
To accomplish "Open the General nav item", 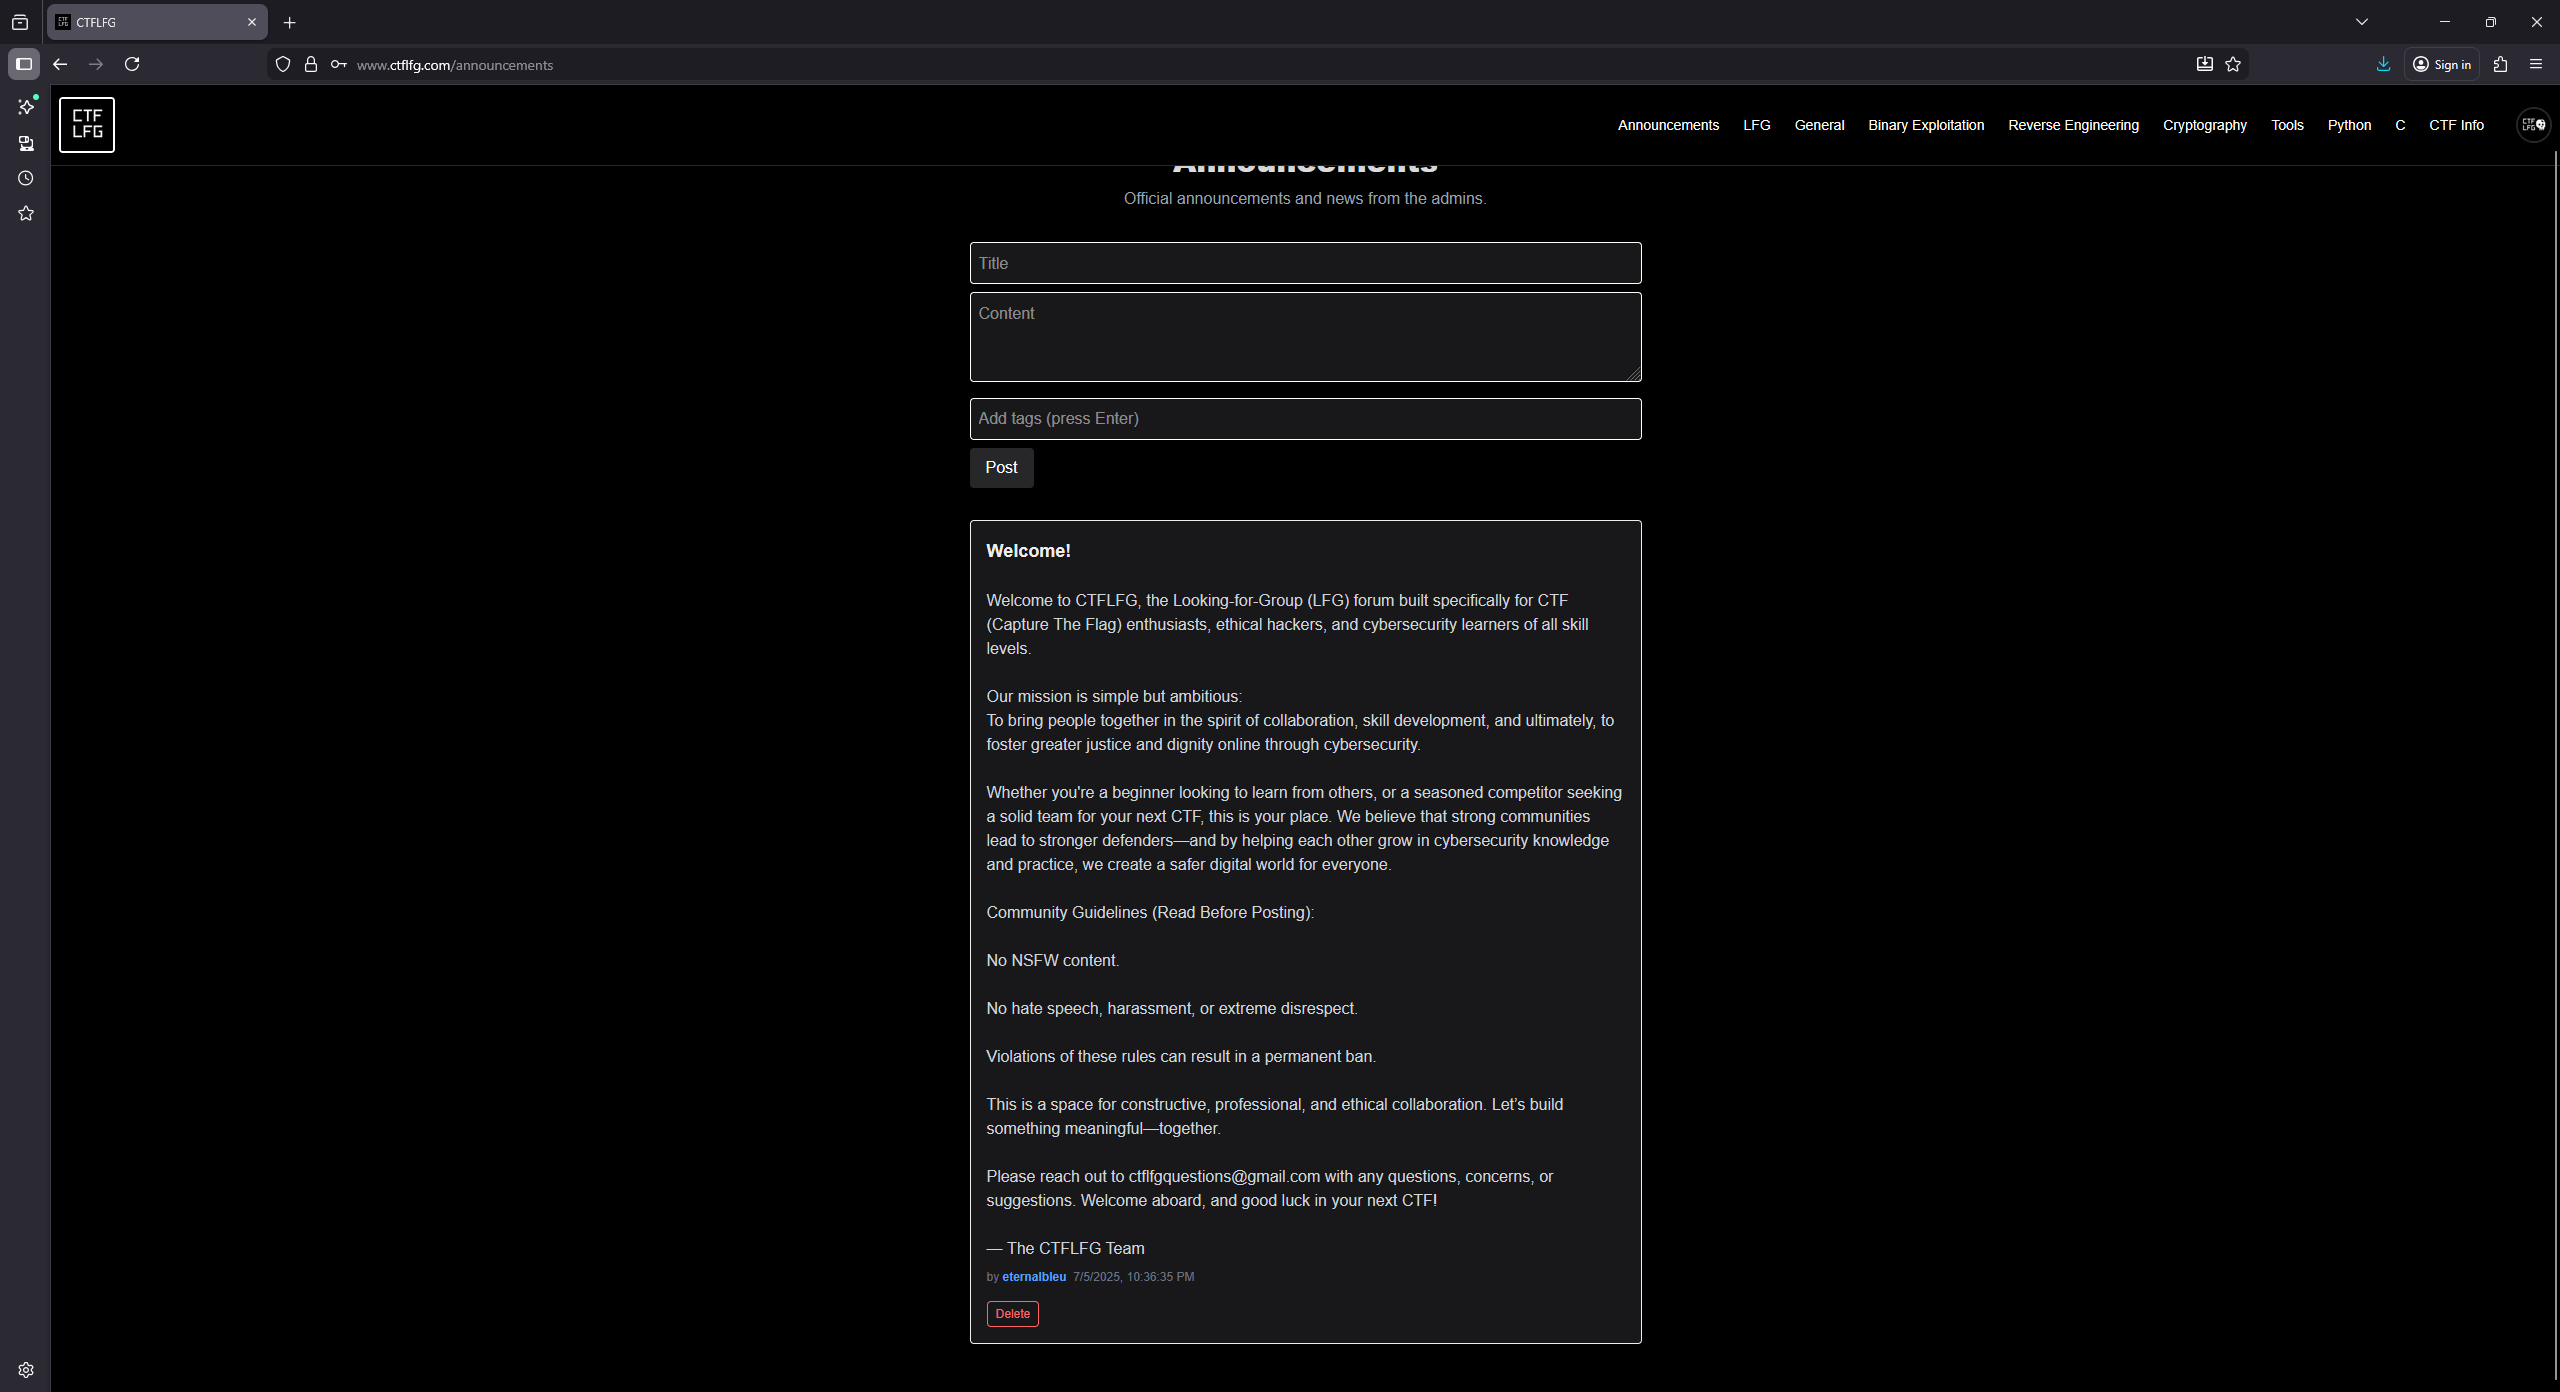I will (x=1819, y=125).
